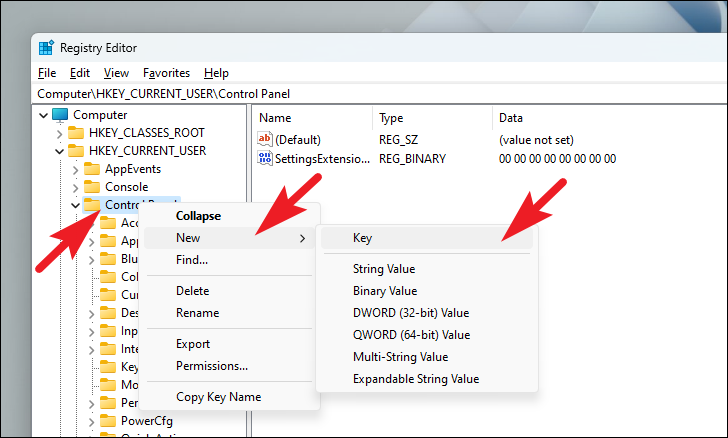728x438 pixels.
Task: Click the AppEvents folder icon
Action: 92,169
